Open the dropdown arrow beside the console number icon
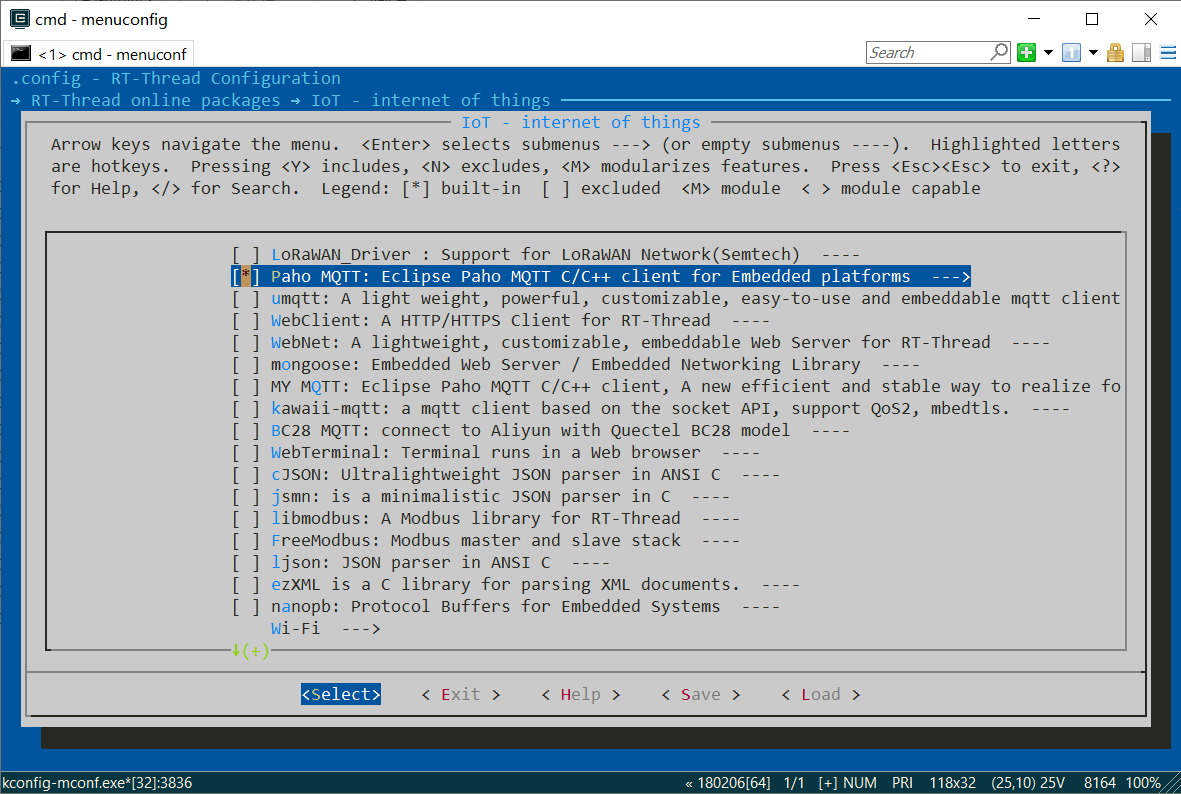 [1093, 53]
